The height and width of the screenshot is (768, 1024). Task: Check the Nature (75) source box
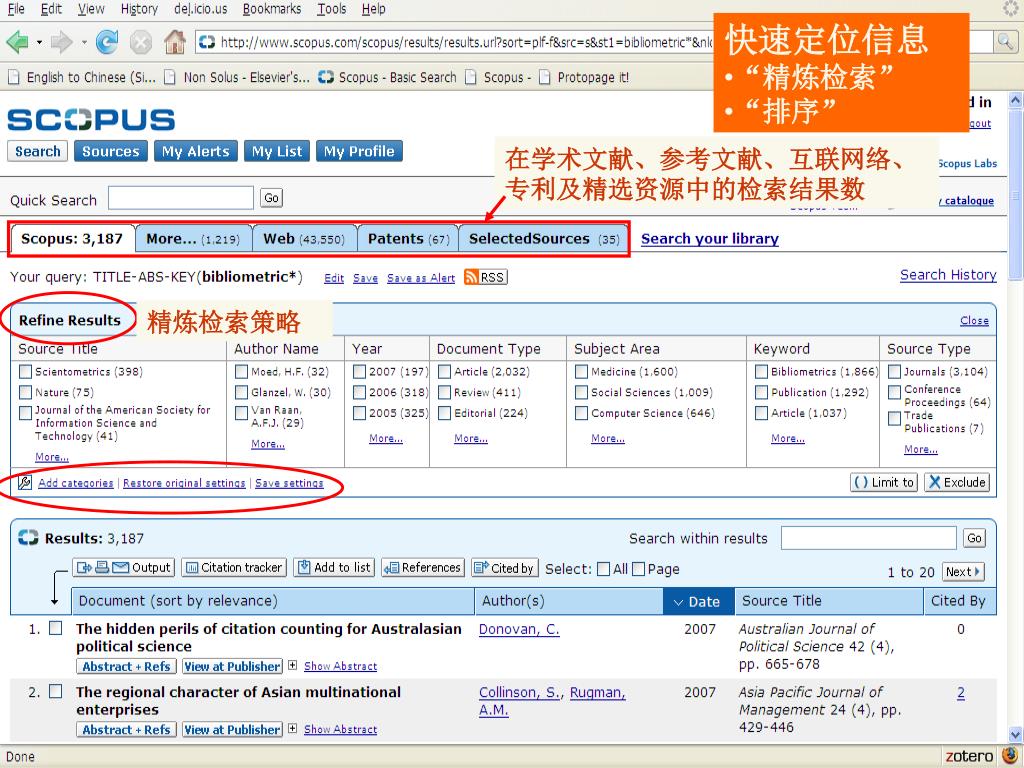pyautogui.click(x=25, y=392)
